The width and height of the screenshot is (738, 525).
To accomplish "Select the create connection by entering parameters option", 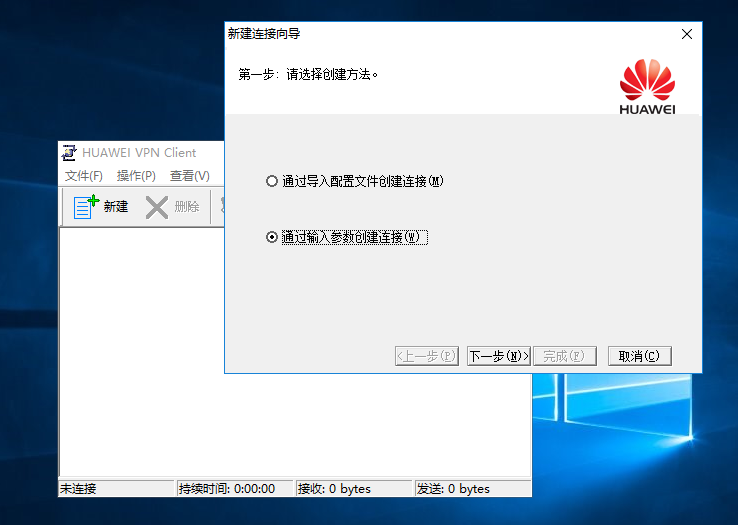I will (272, 237).
